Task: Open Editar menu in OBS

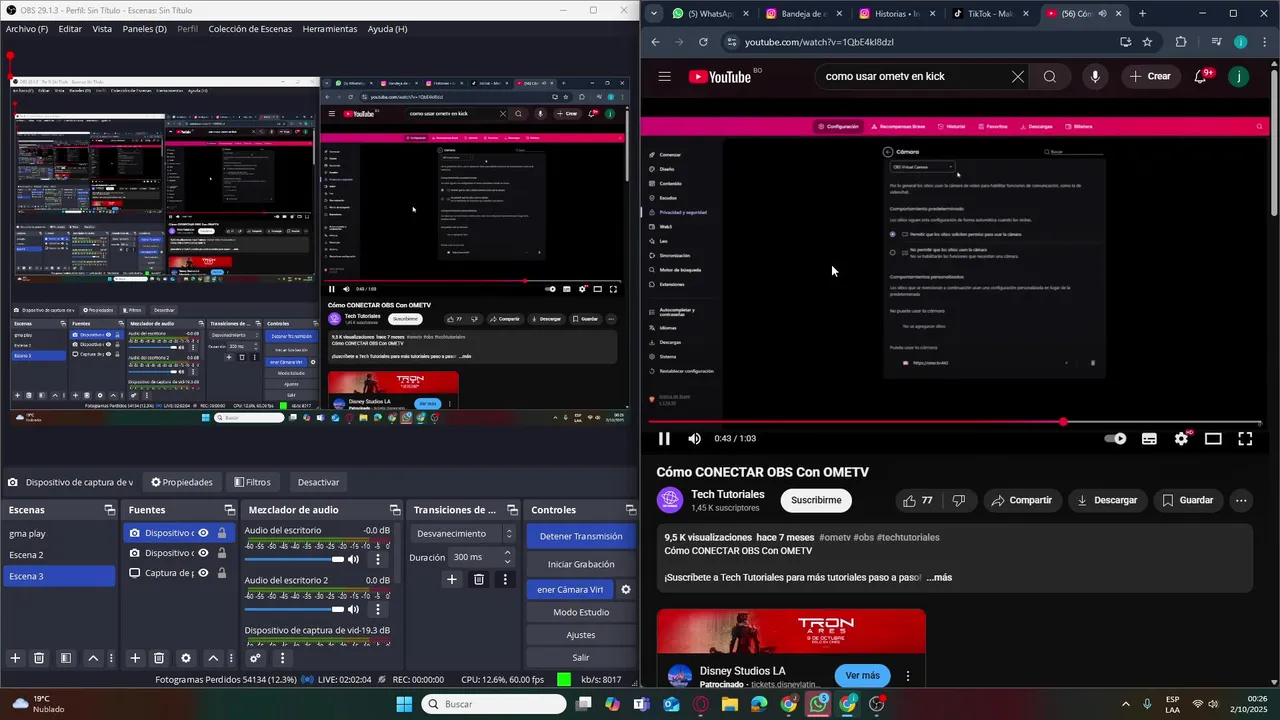Action: pyautogui.click(x=70, y=29)
